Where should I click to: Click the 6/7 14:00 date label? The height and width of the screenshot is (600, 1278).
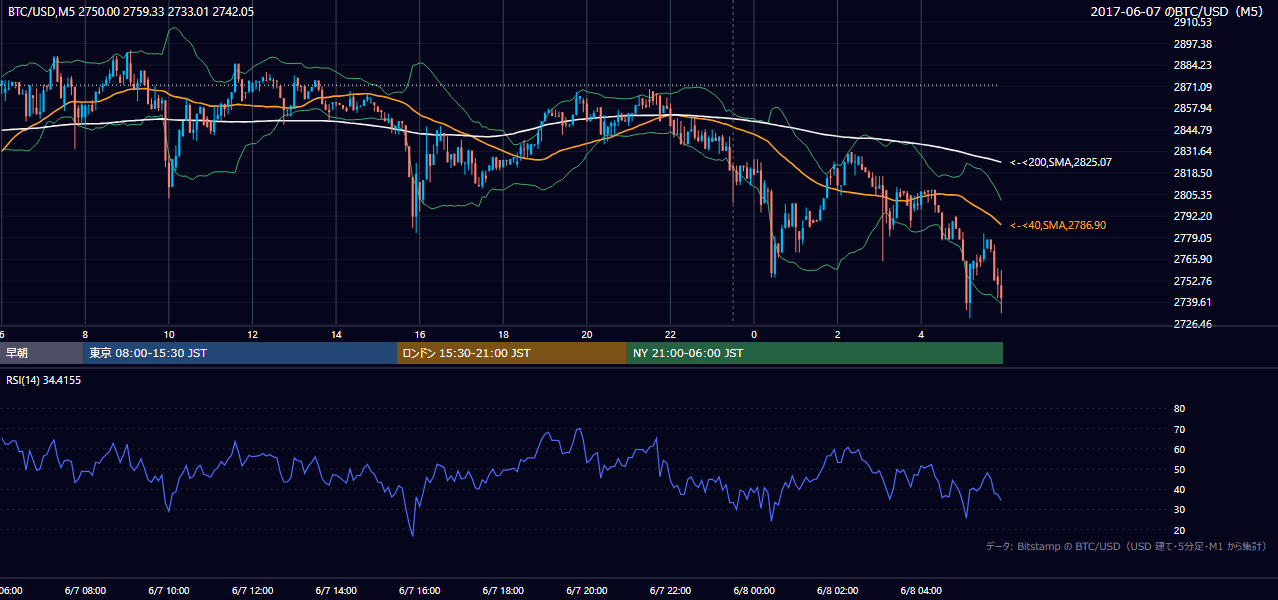[x=335, y=591]
